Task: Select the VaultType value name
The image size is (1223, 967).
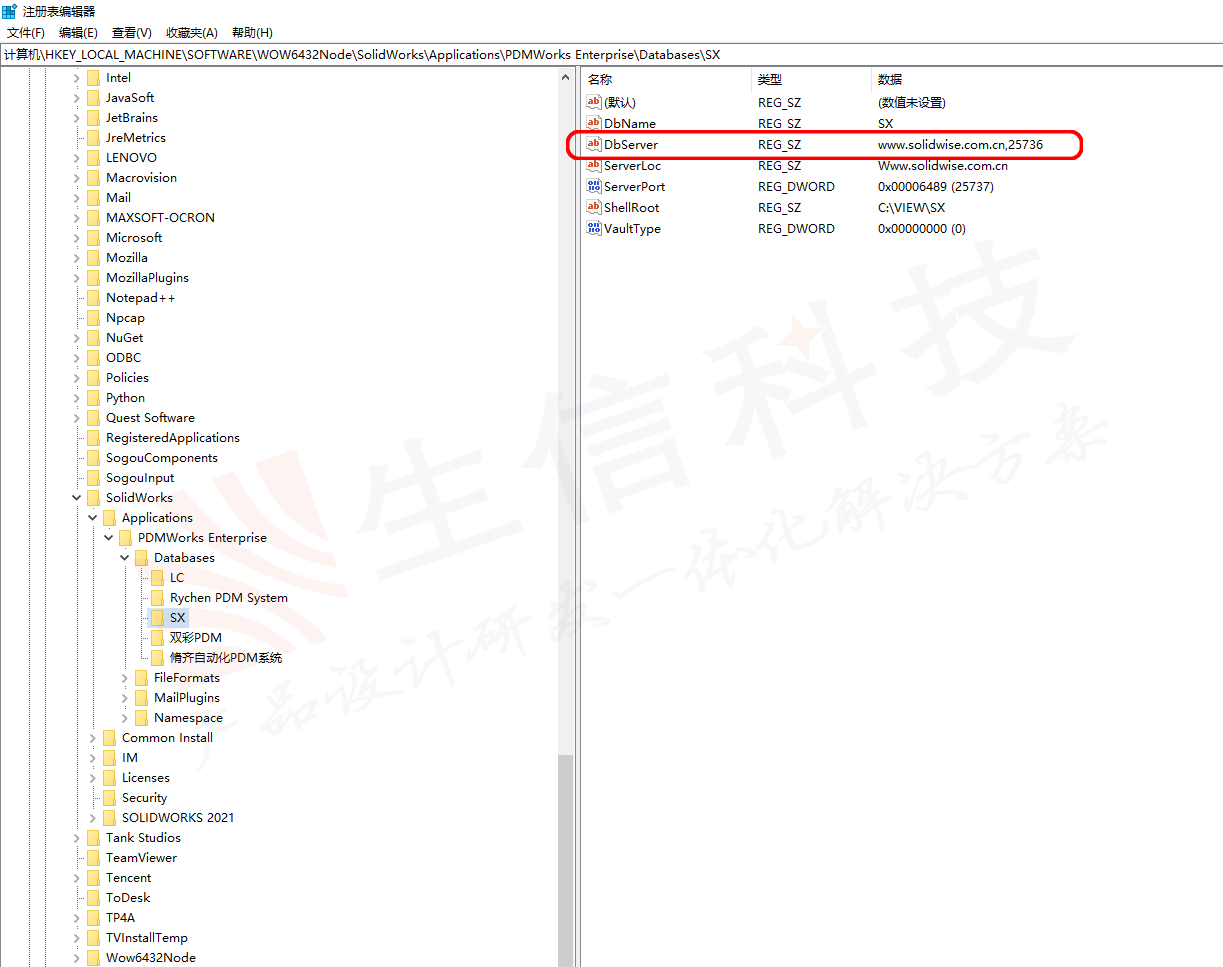Action: 632,228
